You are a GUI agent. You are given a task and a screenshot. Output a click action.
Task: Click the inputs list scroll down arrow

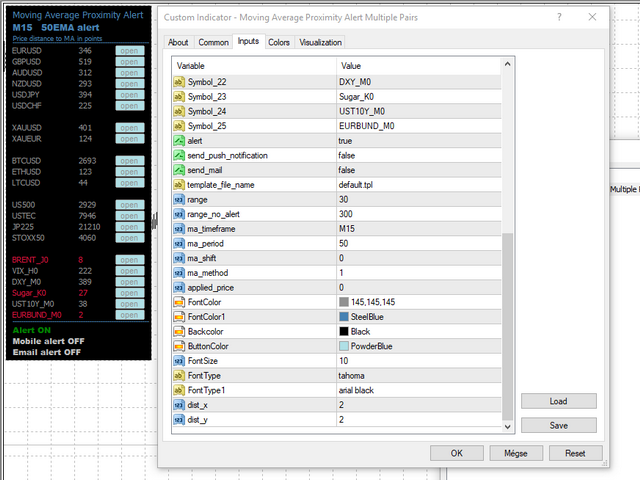507,427
